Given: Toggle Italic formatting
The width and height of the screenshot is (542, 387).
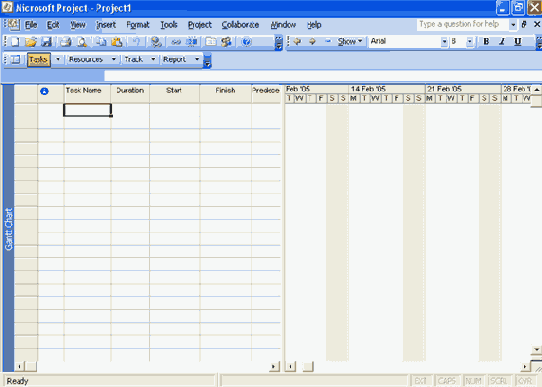Looking at the screenshot, I should pos(502,41).
